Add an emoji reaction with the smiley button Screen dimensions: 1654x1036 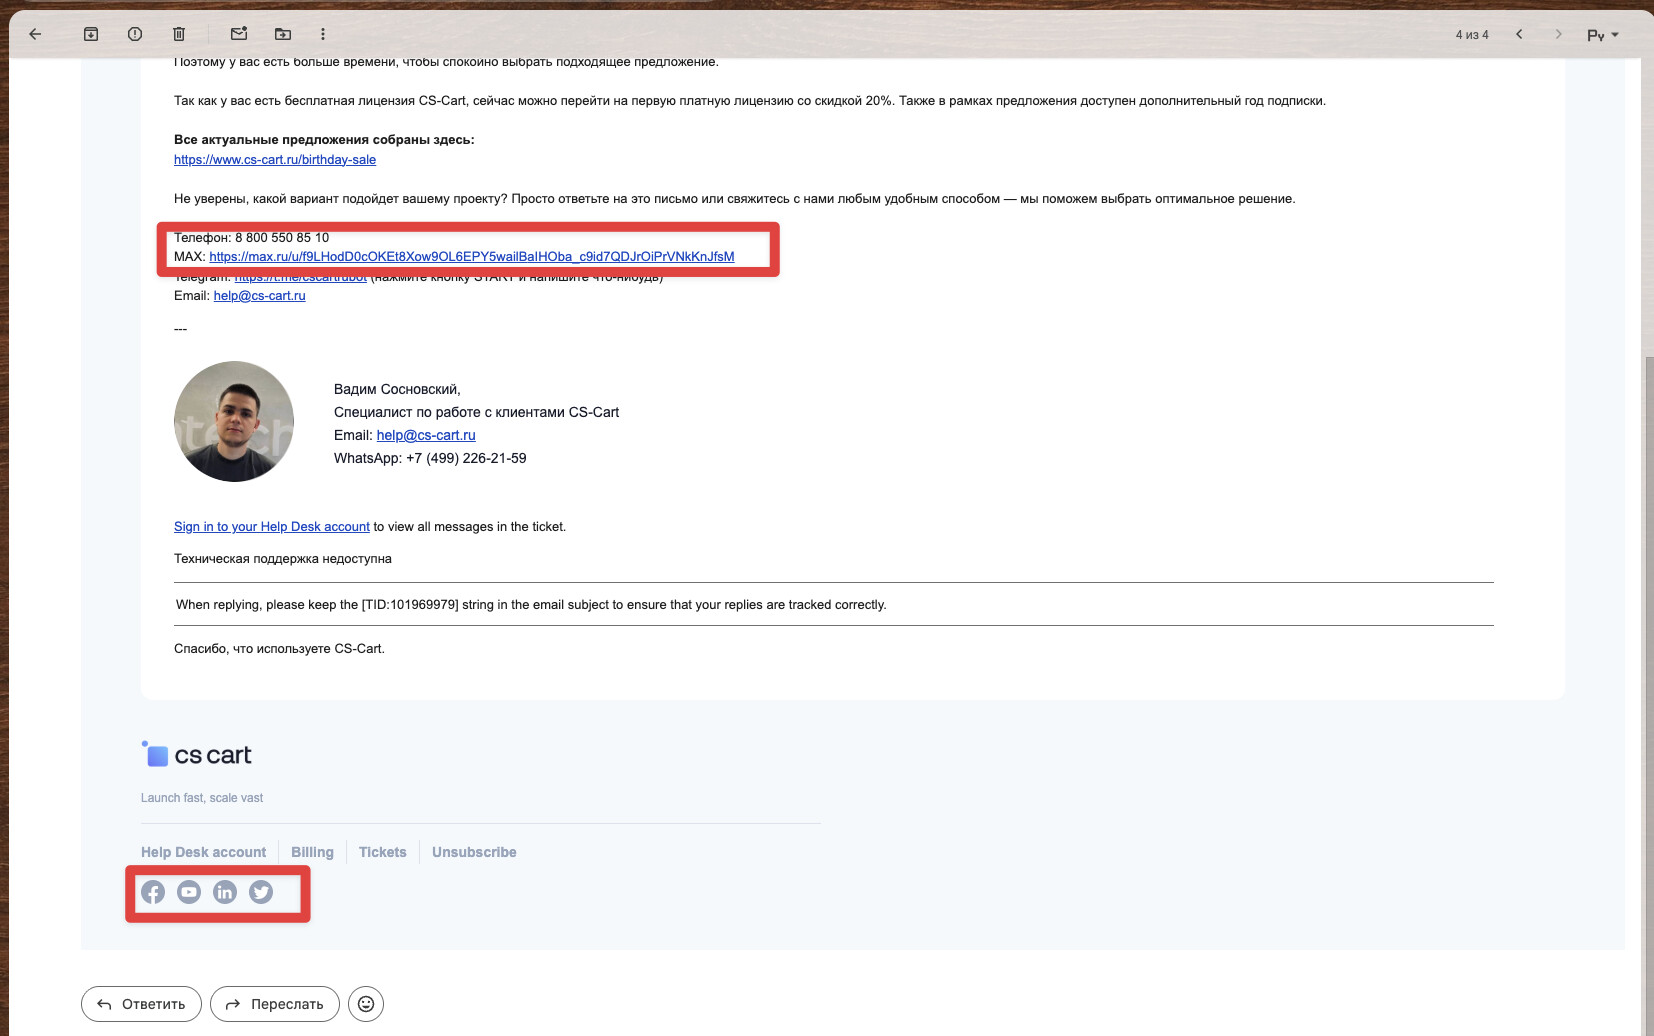pyautogui.click(x=366, y=1004)
